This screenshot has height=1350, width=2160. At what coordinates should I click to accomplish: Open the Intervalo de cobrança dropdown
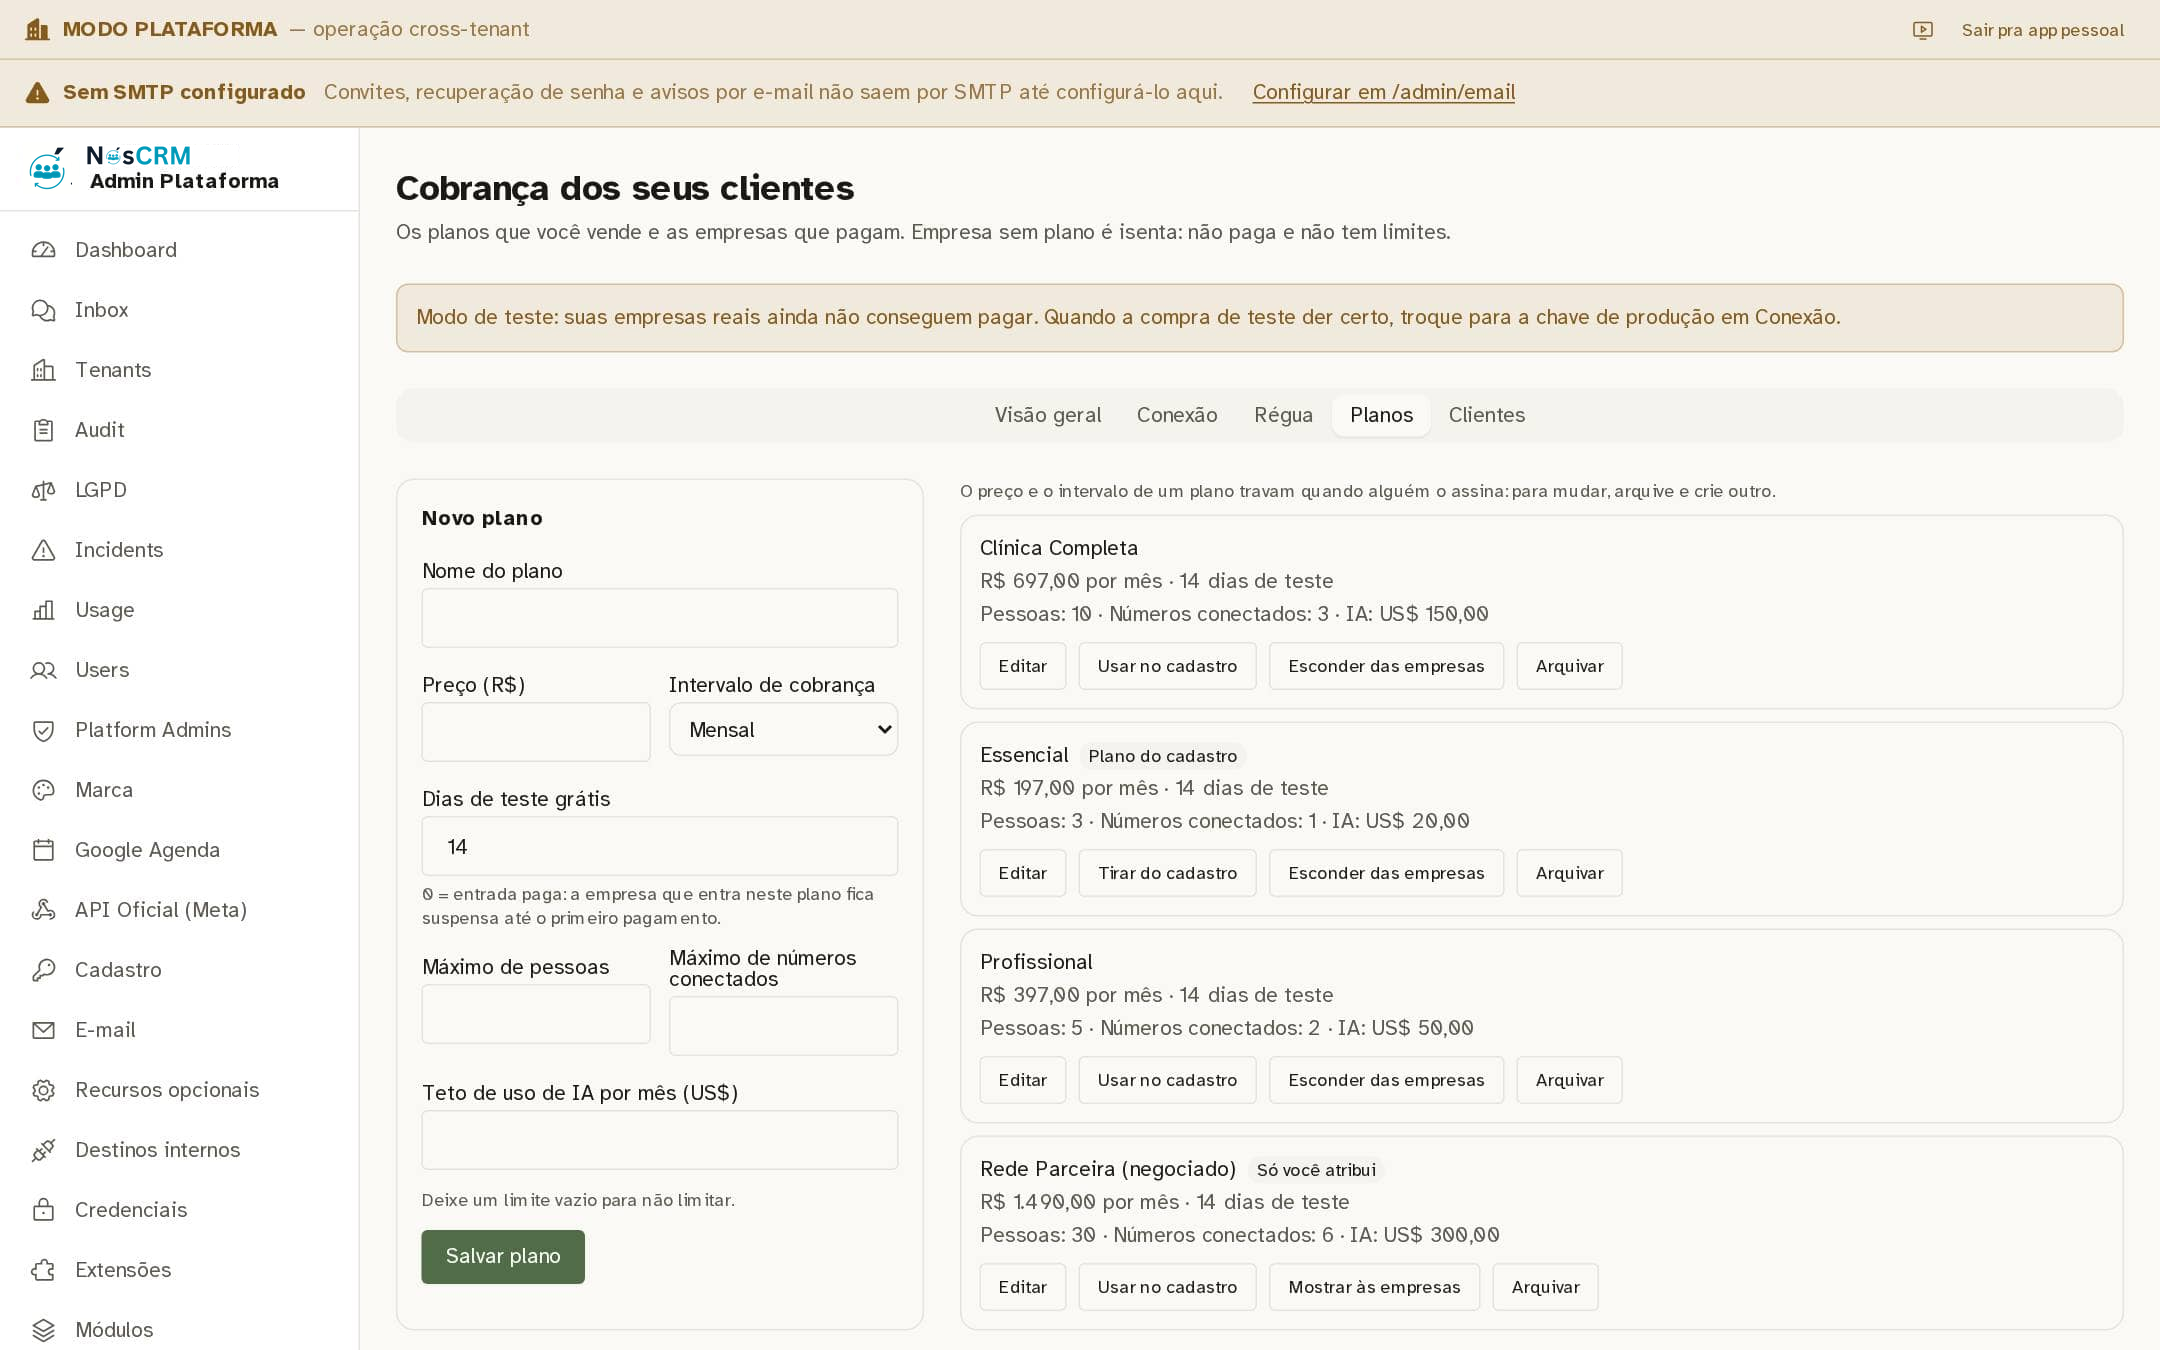click(783, 729)
